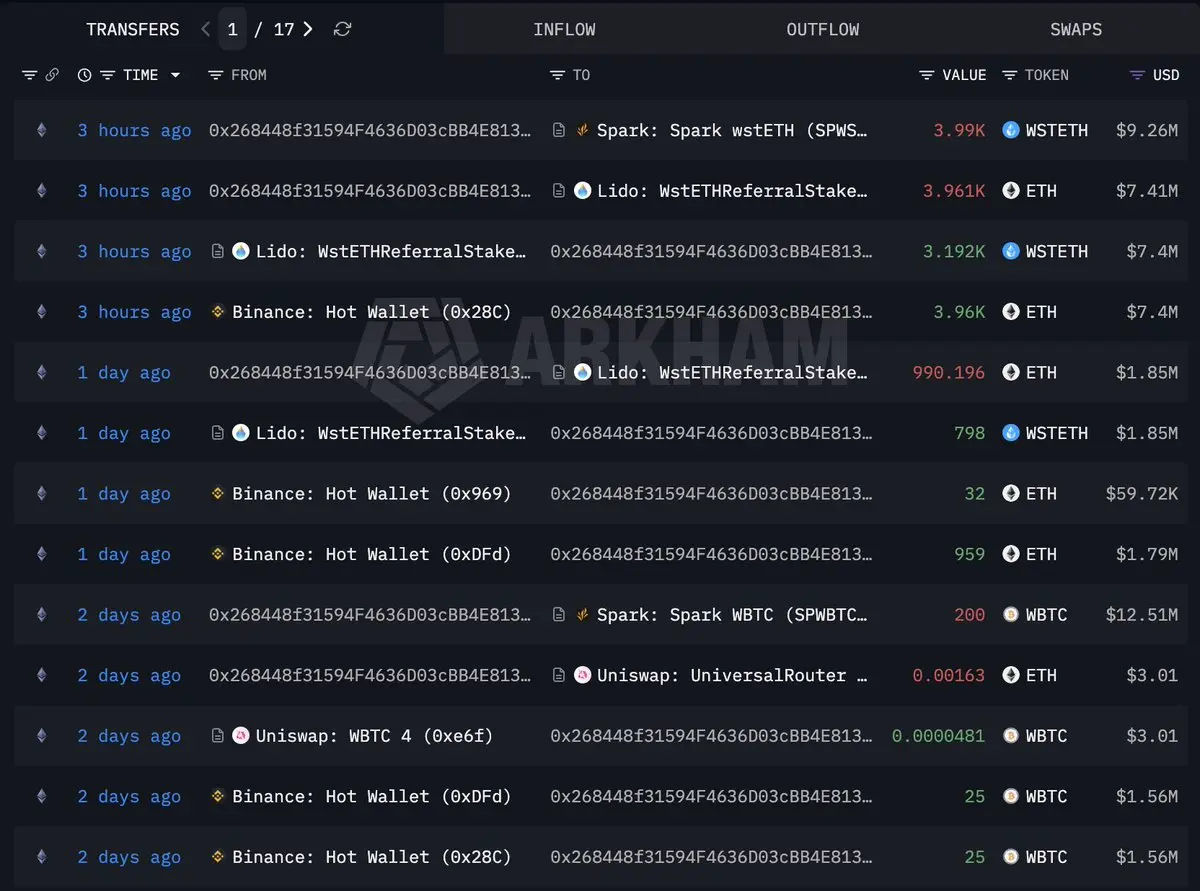Open the SWAPS tab
Image resolution: width=1200 pixels, height=891 pixels.
1076,29
